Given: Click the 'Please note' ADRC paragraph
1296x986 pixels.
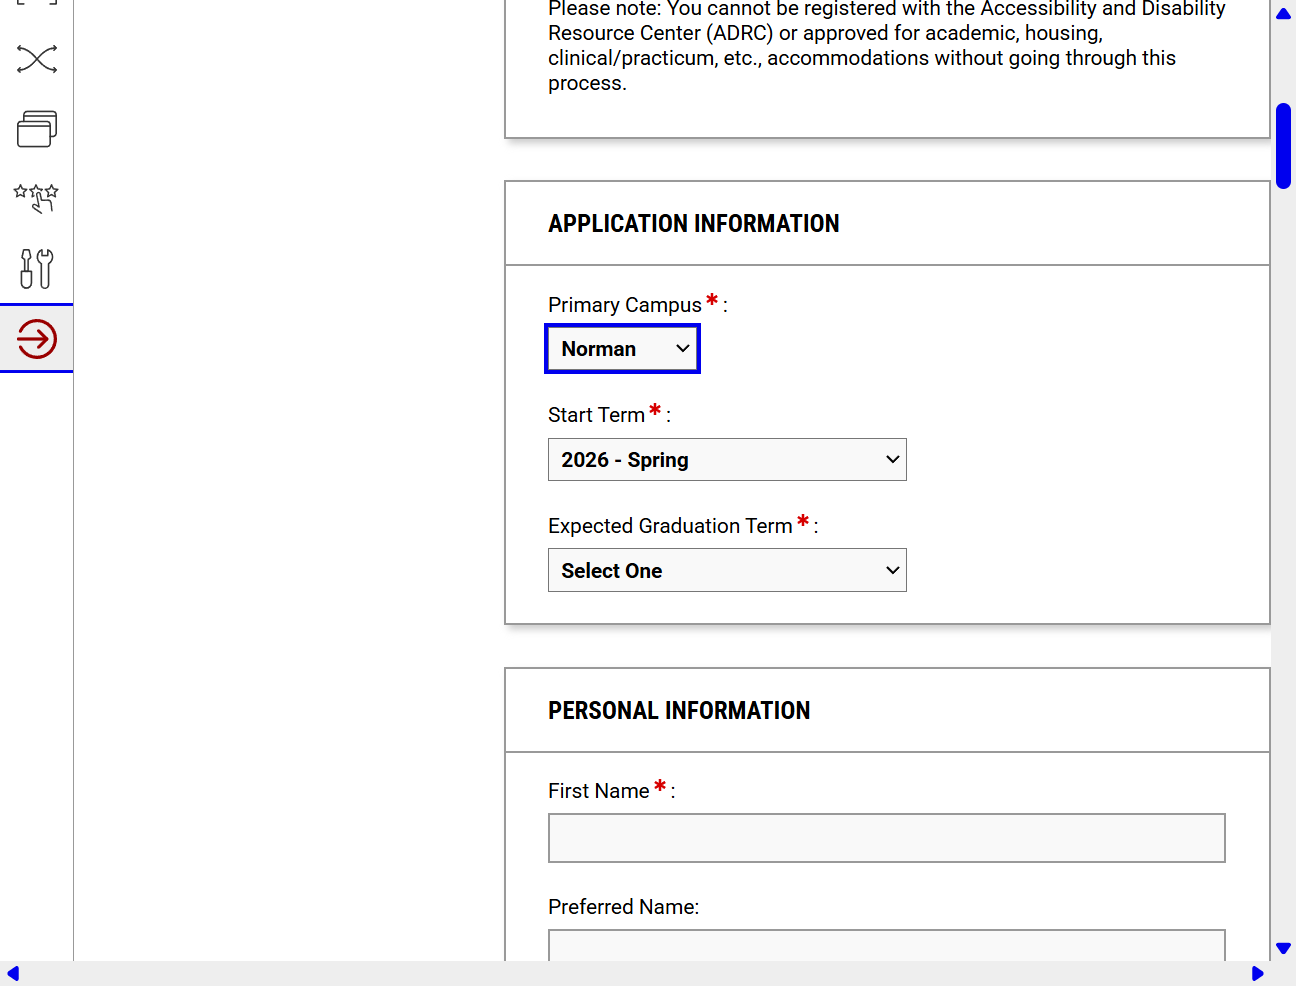Looking at the screenshot, I should pos(887,46).
